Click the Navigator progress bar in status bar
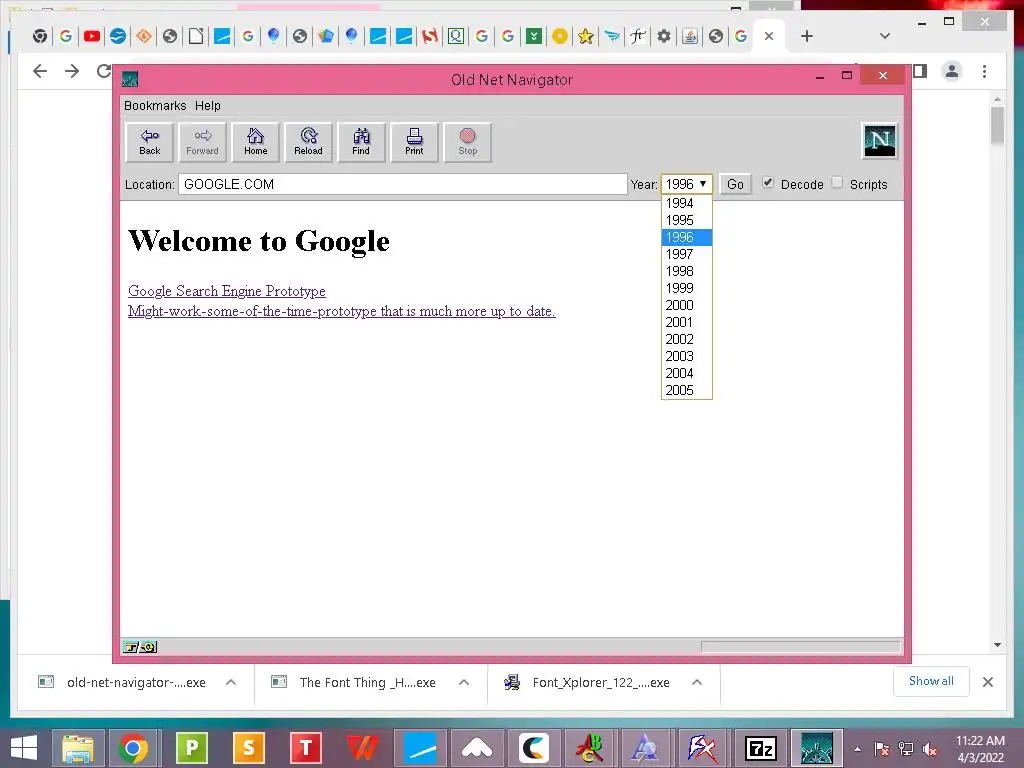1024x768 pixels. 801,647
